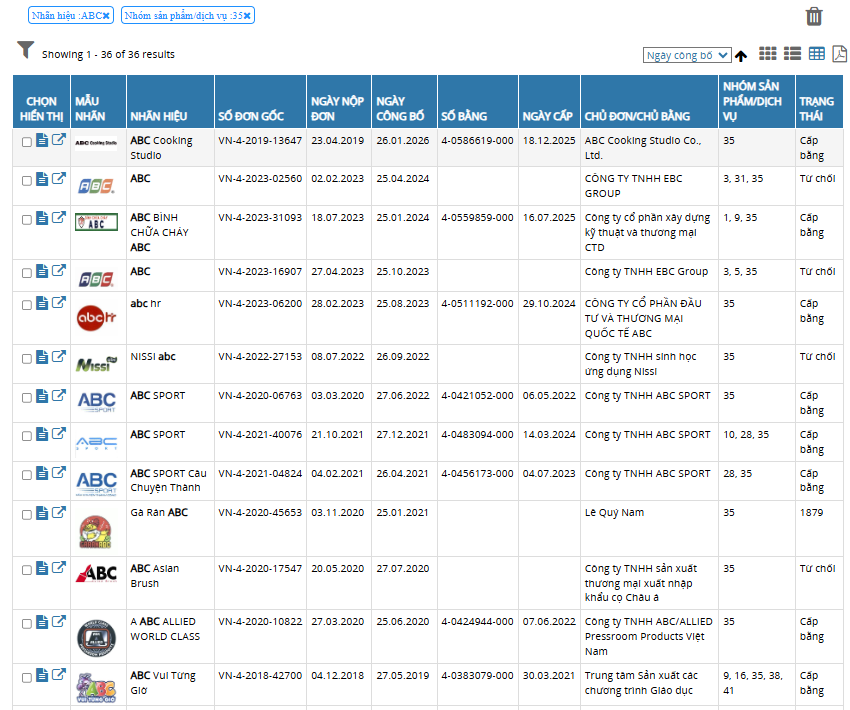Image resolution: width=850 pixels, height=710 pixels.
Task: Click the ABC Cooking Studio logo thumbnail
Action: [96, 143]
